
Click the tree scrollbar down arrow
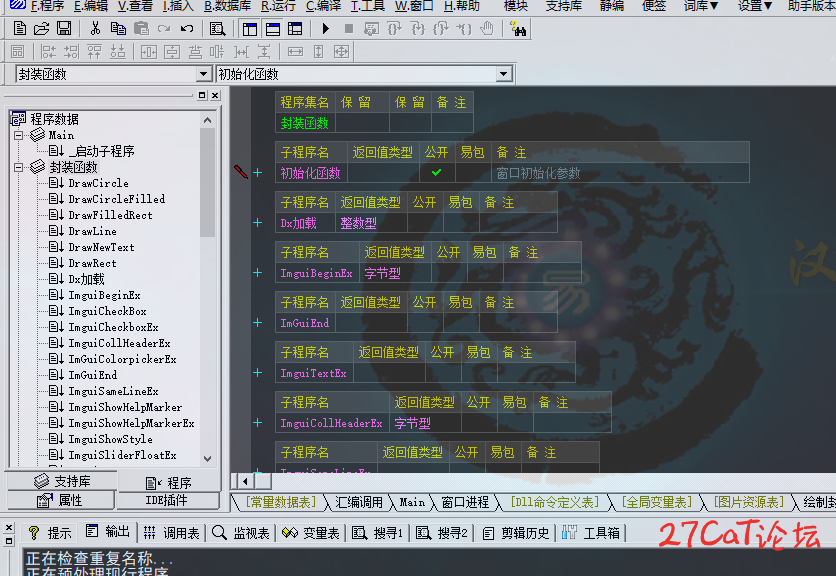[x=207, y=458]
